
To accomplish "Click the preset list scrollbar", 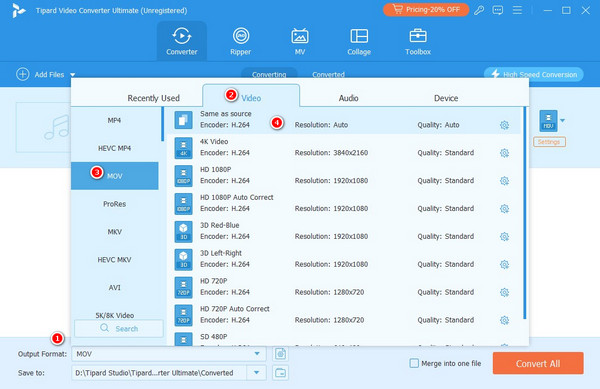I will click(525, 213).
